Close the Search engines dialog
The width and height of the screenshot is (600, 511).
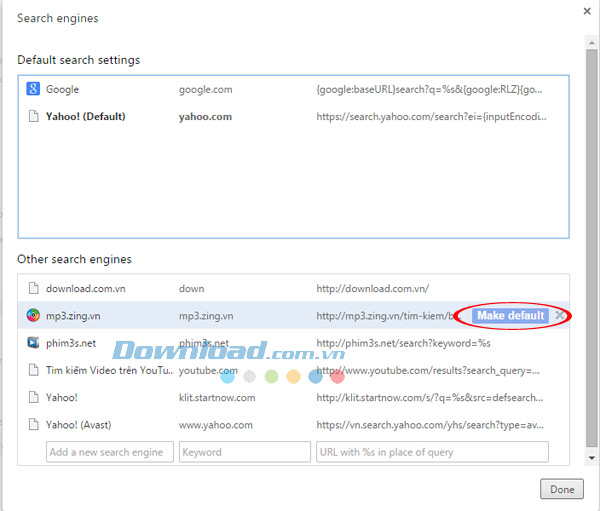coord(587,11)
